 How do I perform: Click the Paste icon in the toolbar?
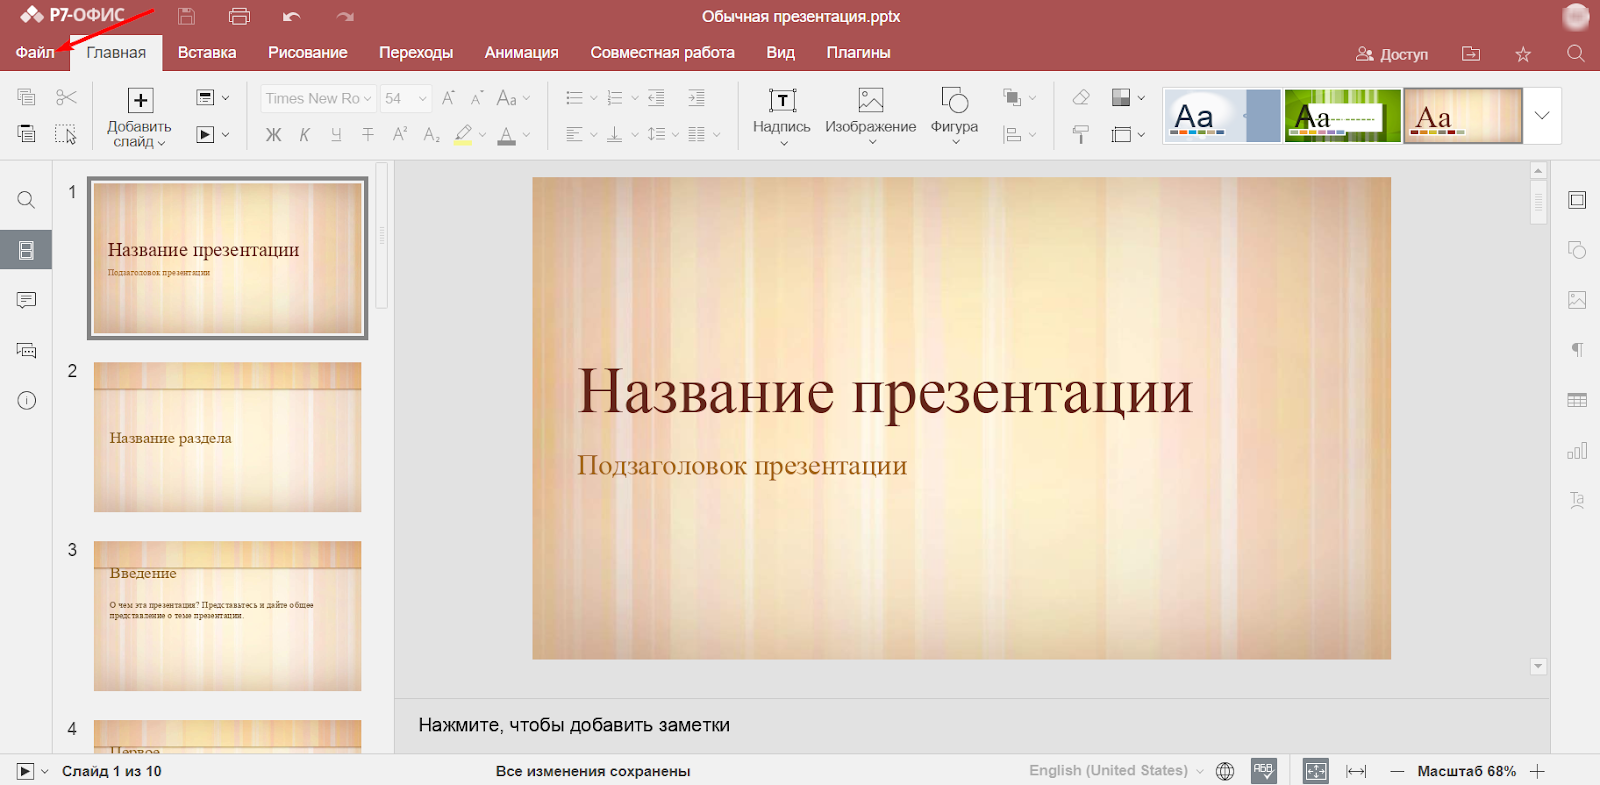27,133
